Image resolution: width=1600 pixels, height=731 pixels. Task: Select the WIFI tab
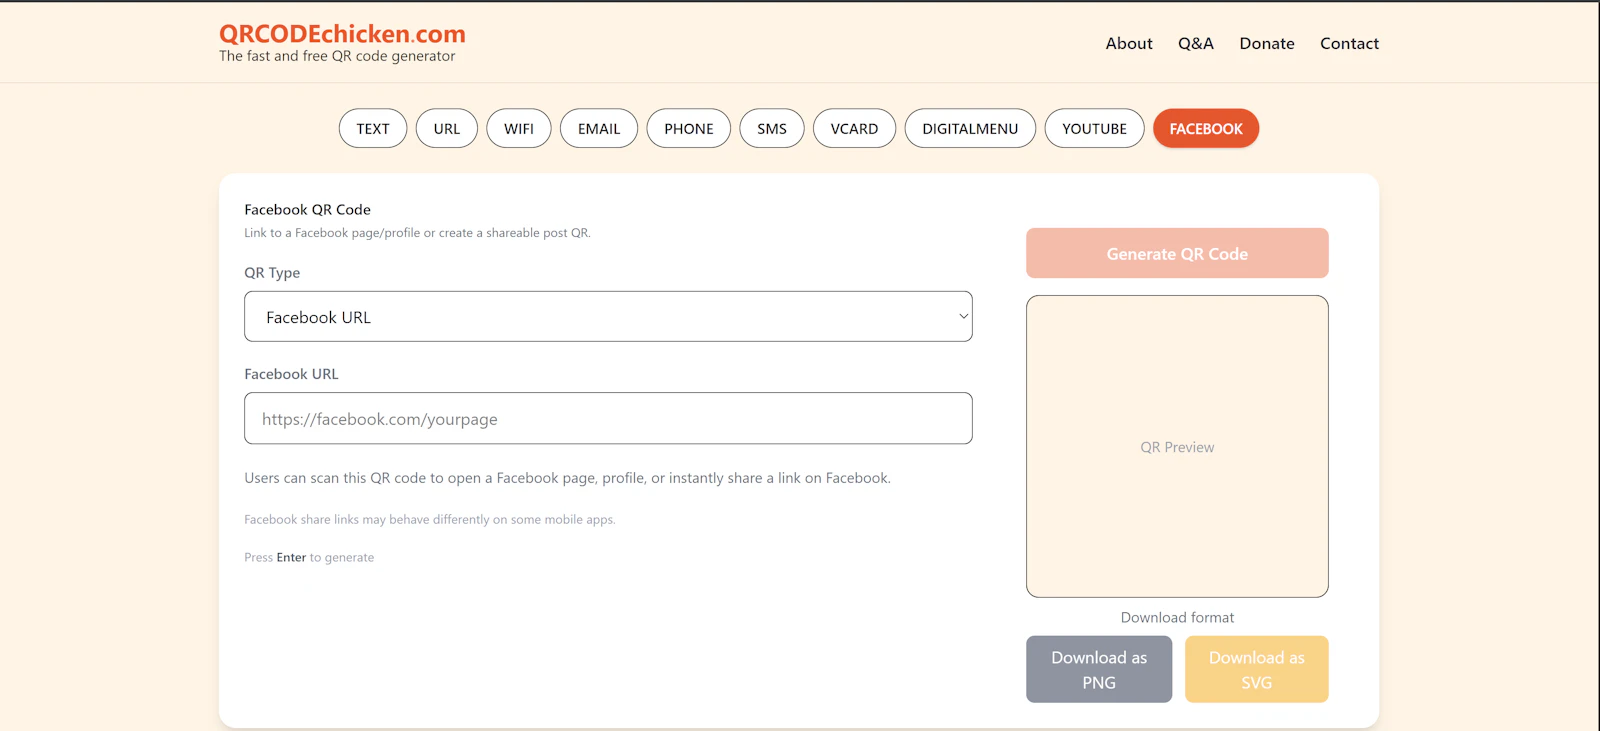(519, 128)
